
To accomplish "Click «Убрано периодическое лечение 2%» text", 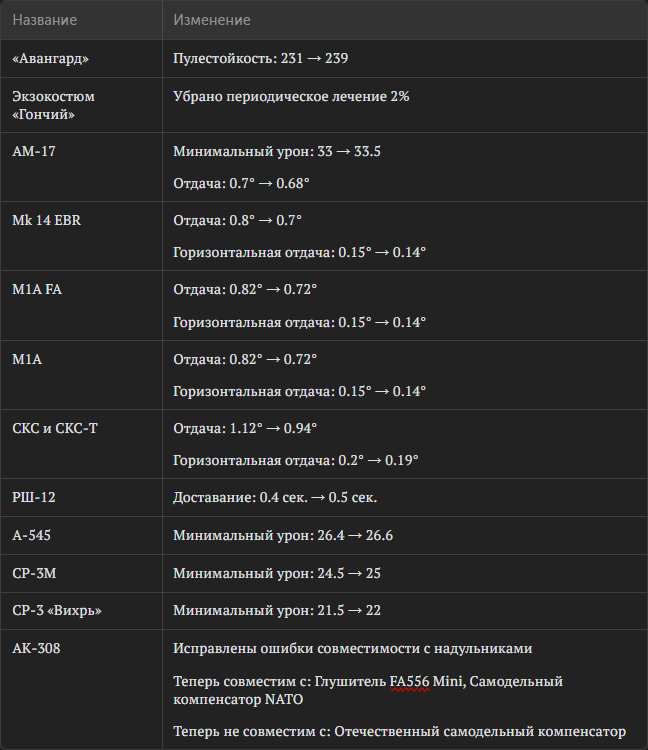I will point(291,96).
